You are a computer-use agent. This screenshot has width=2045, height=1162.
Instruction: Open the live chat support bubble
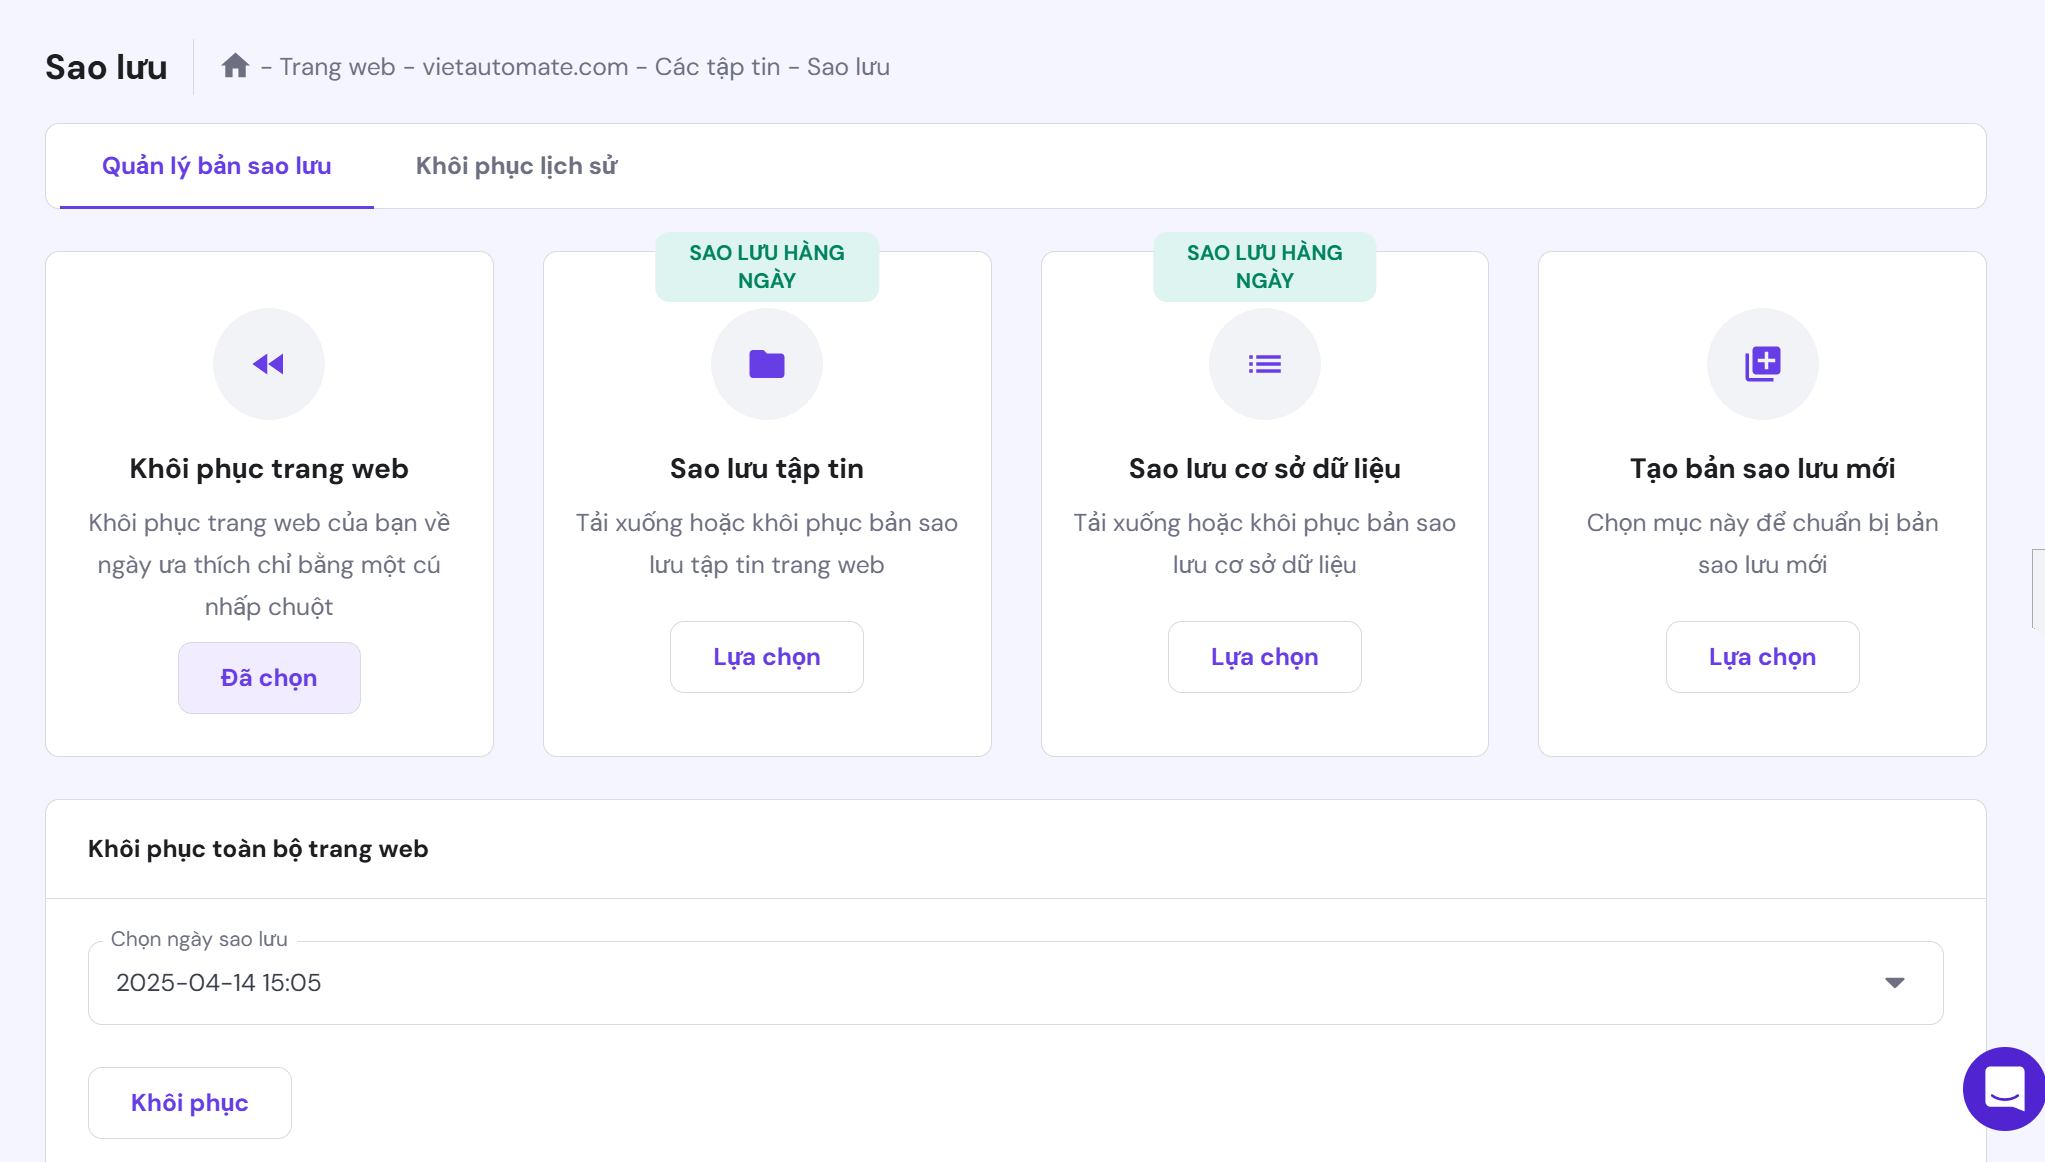tap(2003, 1089)
